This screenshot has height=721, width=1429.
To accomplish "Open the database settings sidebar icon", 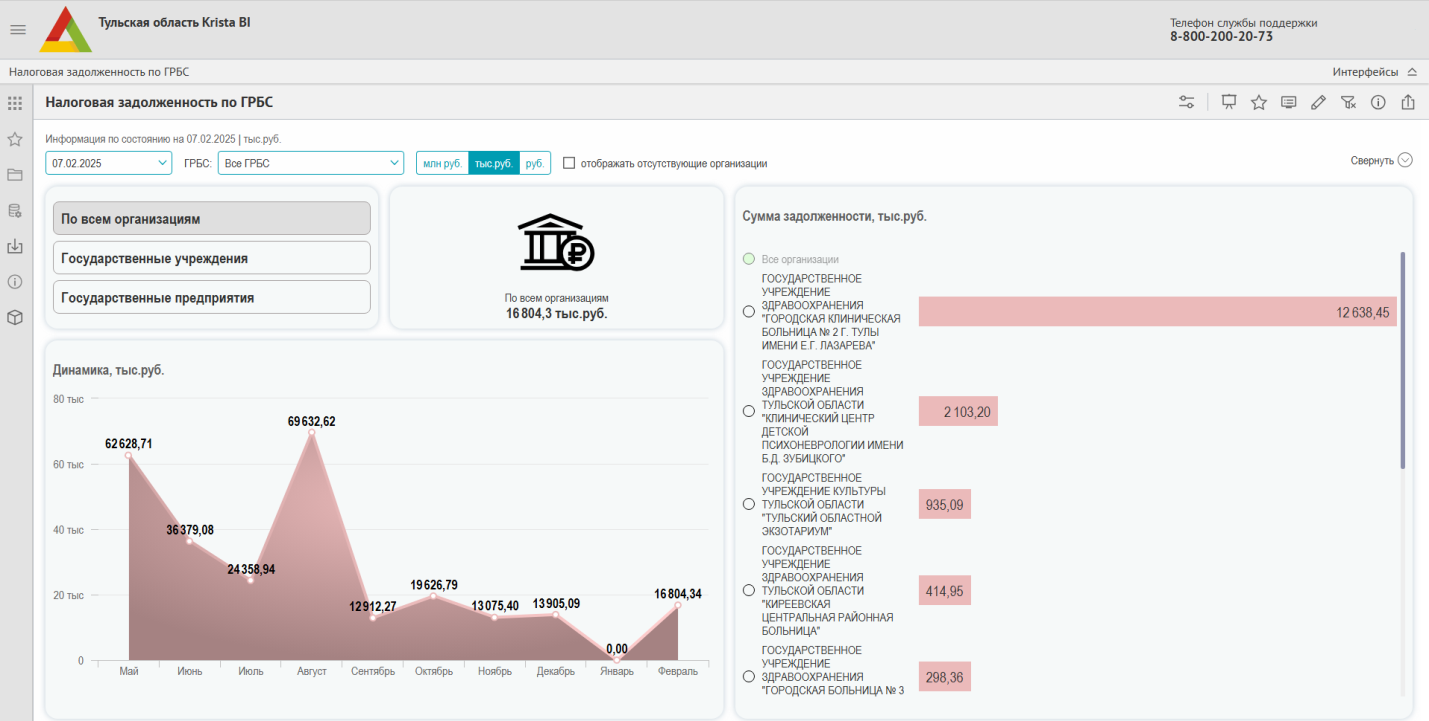I will [x=15, y=211].
